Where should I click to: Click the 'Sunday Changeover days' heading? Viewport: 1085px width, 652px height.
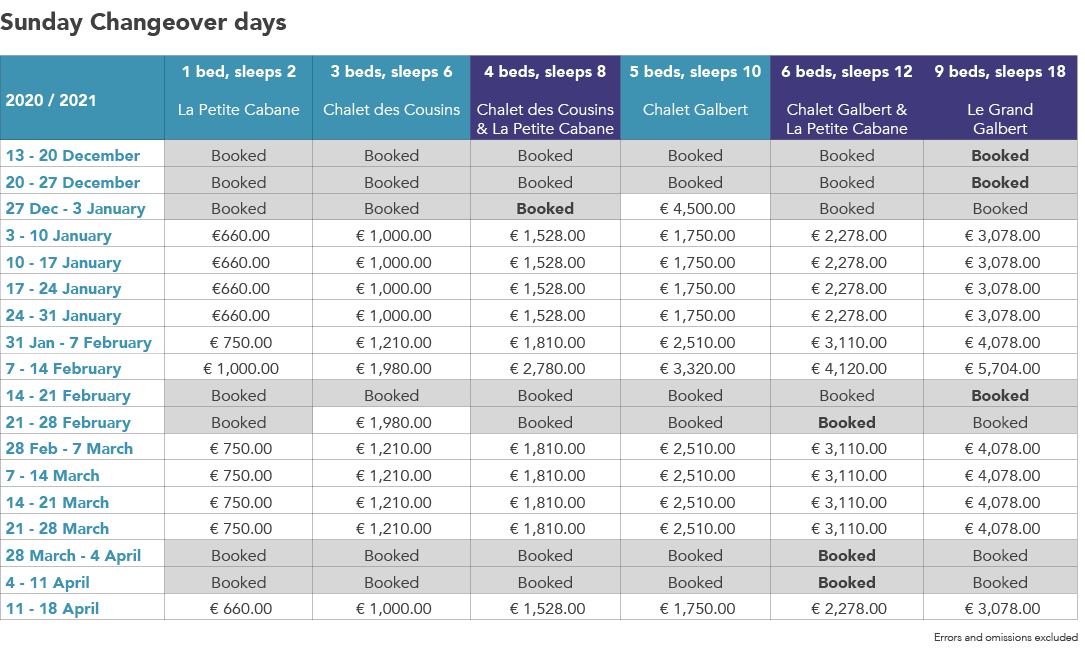pyautogui.click(x=143, y=22)
